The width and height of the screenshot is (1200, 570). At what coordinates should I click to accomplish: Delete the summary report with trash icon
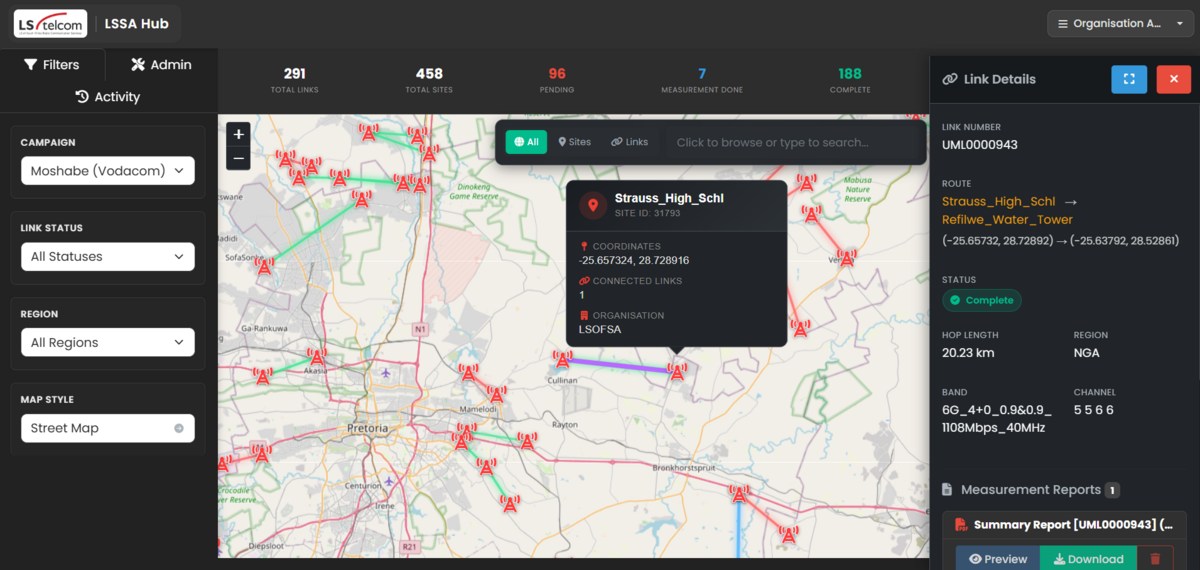[x=1156, y=559]
